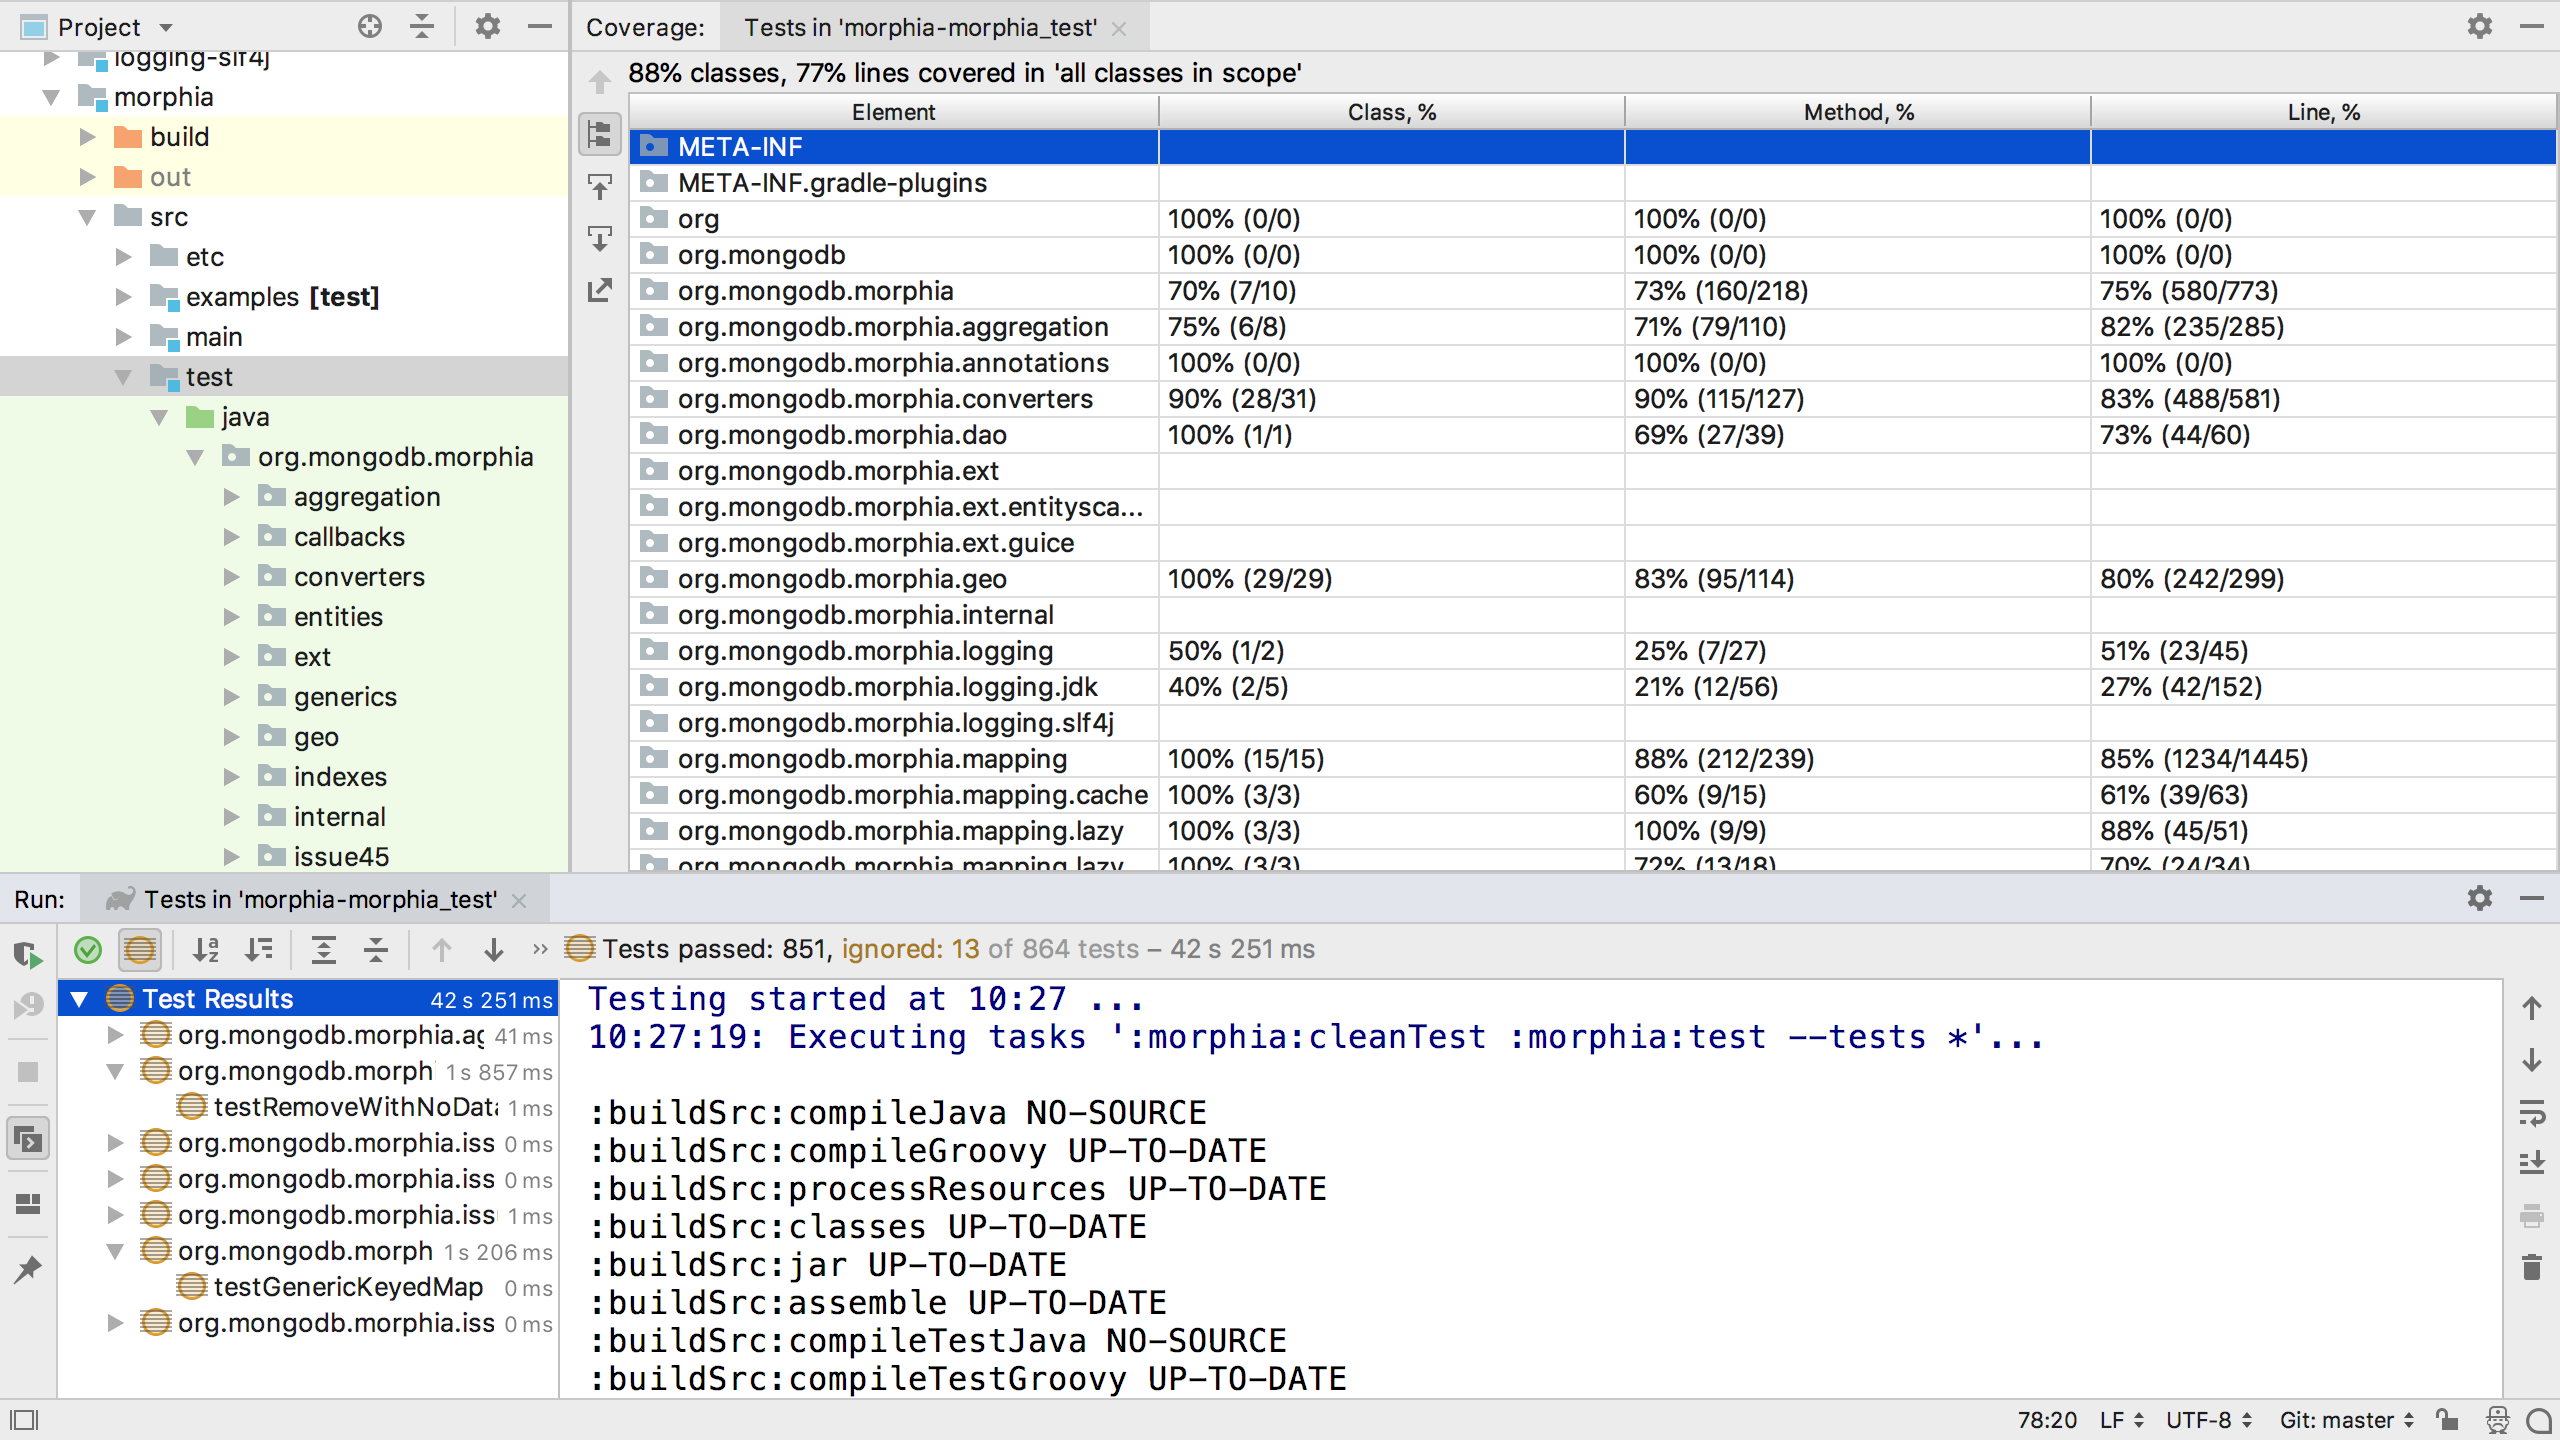This screenshot has width=2560, height=1440.
Task: Hide the Run tool window
Action: coord(2532,898)
